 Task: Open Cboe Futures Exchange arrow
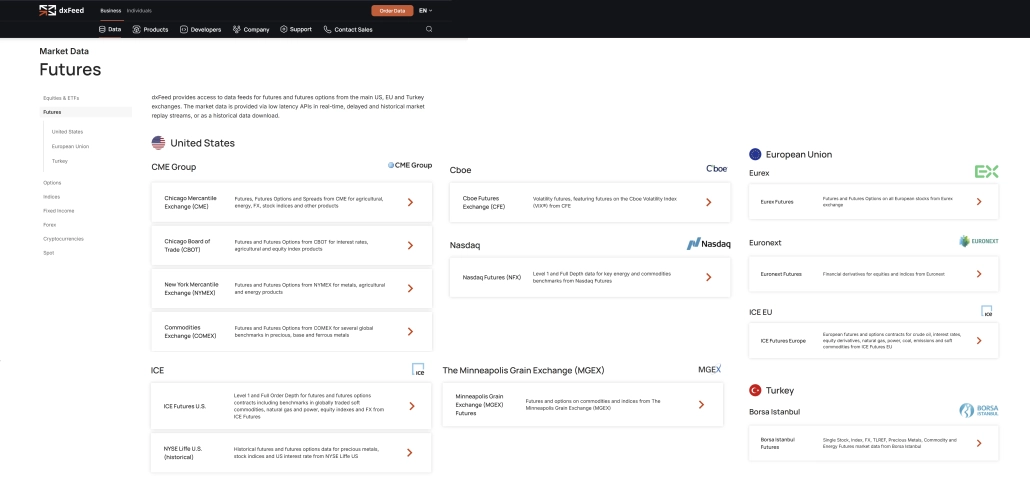[709, 202]
